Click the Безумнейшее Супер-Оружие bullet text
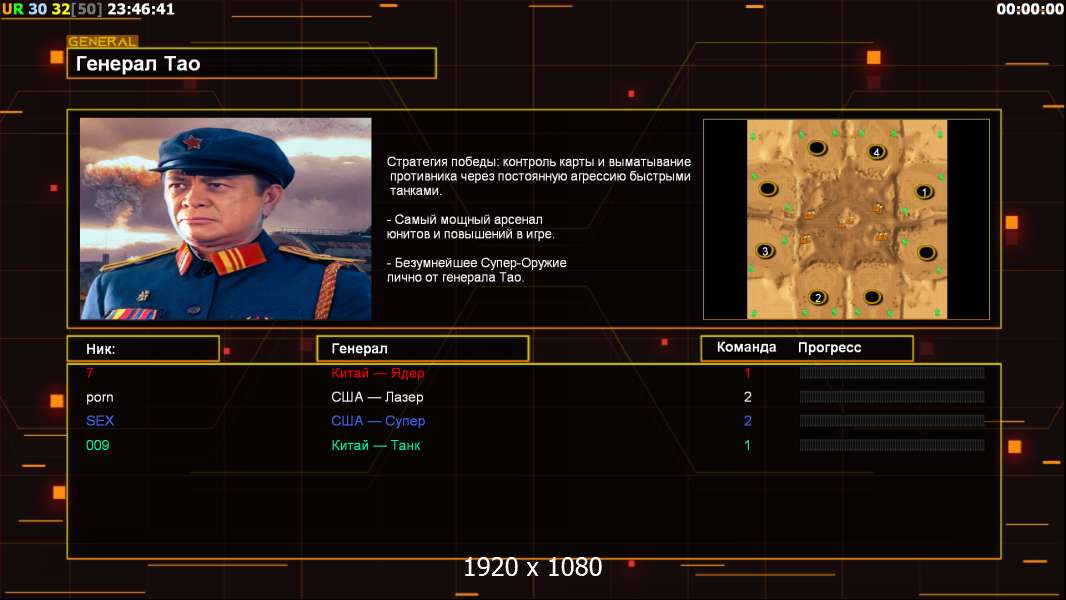Viewport: 1066px width, 600px height. tap(477, 270)
